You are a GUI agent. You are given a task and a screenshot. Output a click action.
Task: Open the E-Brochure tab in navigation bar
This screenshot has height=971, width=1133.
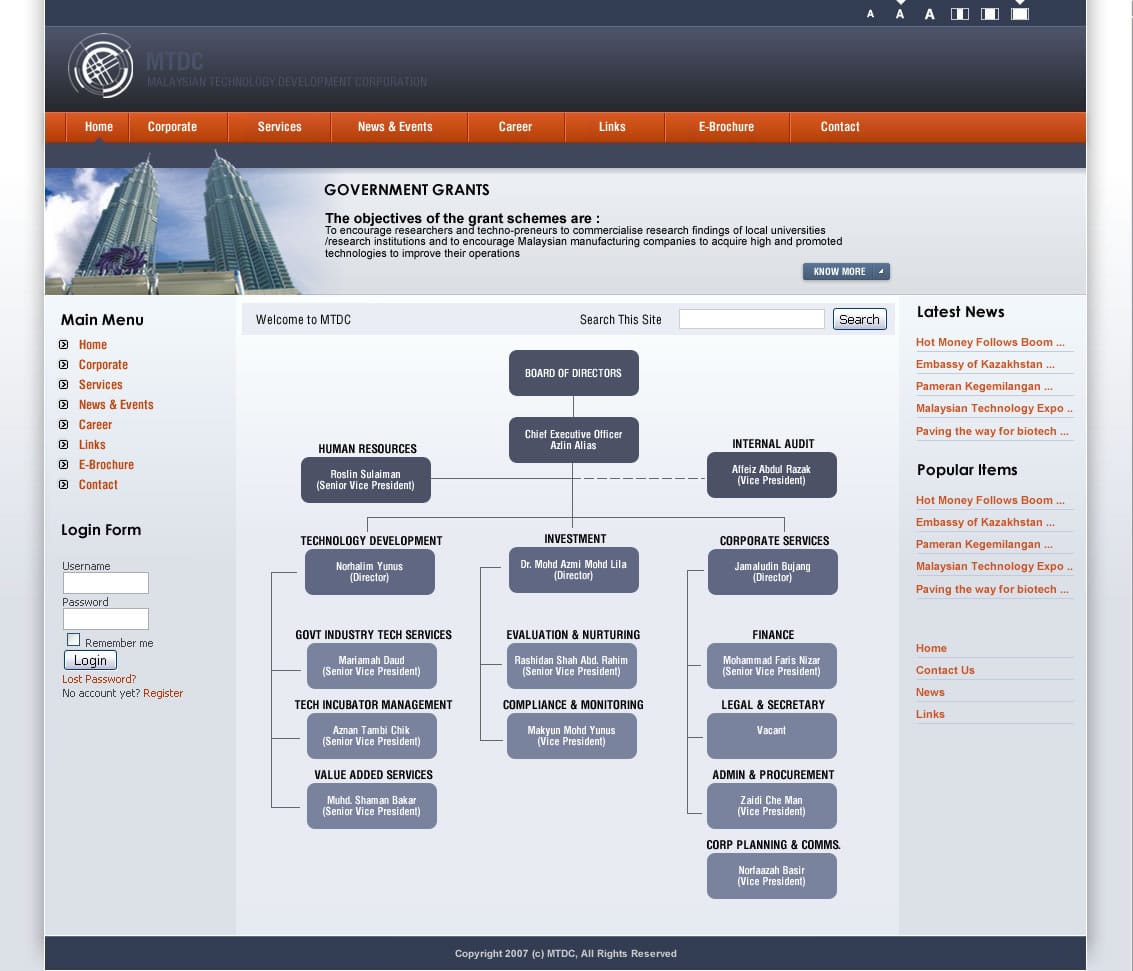click(726, 126)
